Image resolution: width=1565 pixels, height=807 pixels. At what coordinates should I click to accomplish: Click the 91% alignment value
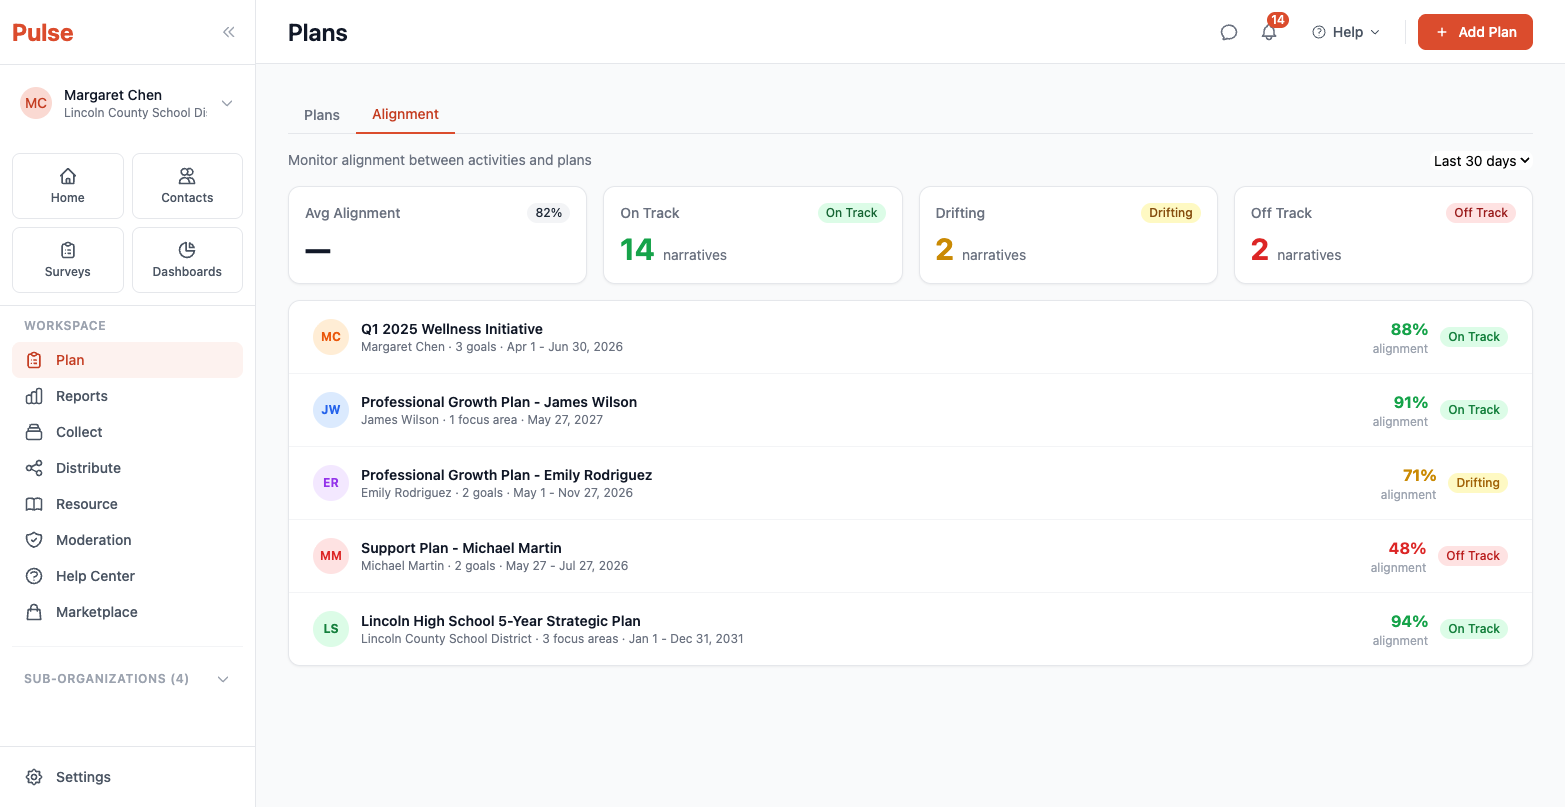[x=1410, y=403]
